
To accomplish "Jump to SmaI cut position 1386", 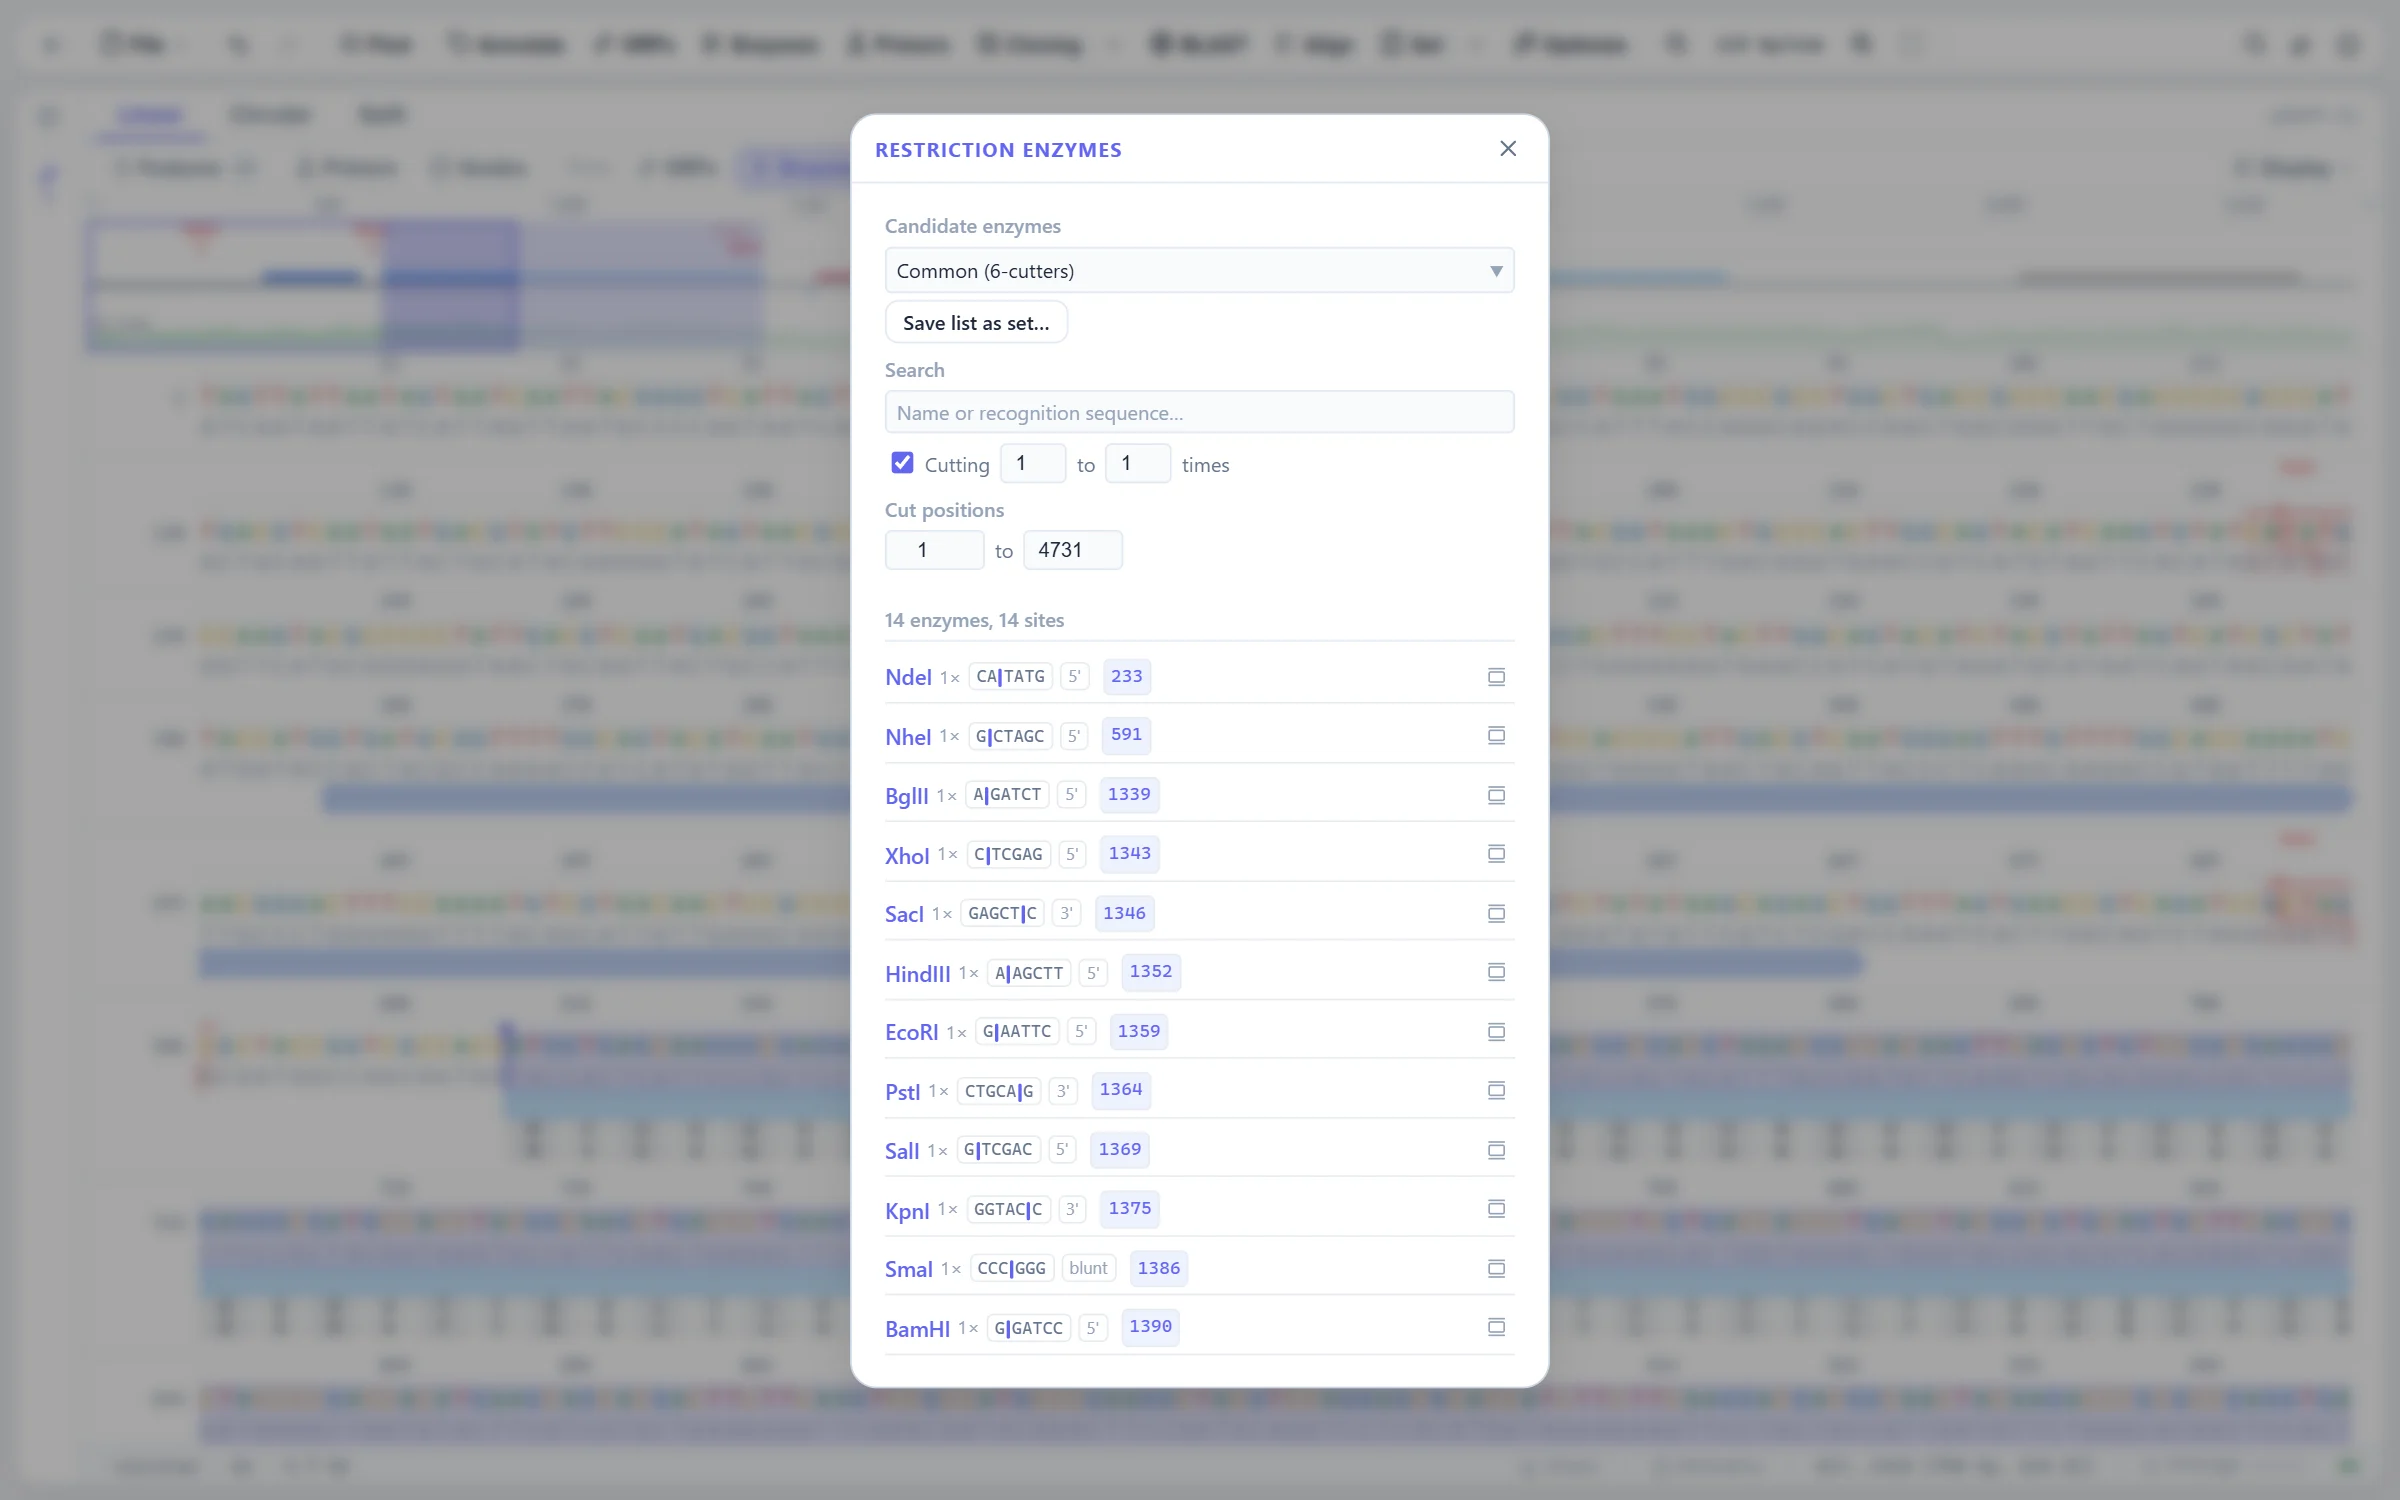I will (x=1159, y=1268).
